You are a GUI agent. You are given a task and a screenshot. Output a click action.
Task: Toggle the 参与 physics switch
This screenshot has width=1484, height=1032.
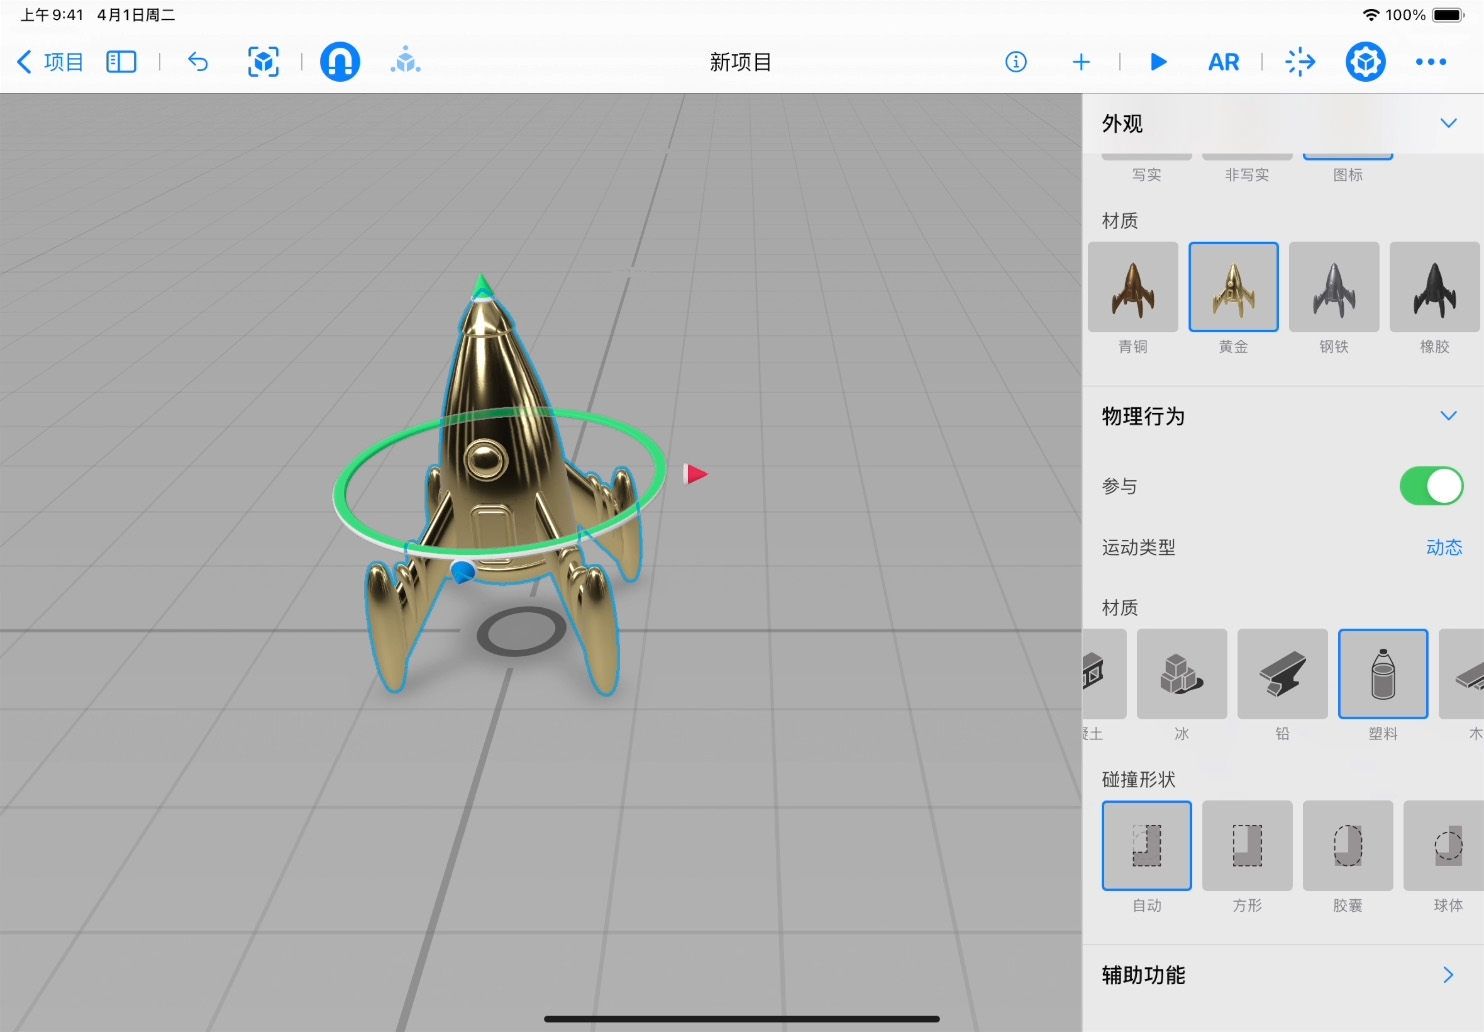coord(1431,487)
